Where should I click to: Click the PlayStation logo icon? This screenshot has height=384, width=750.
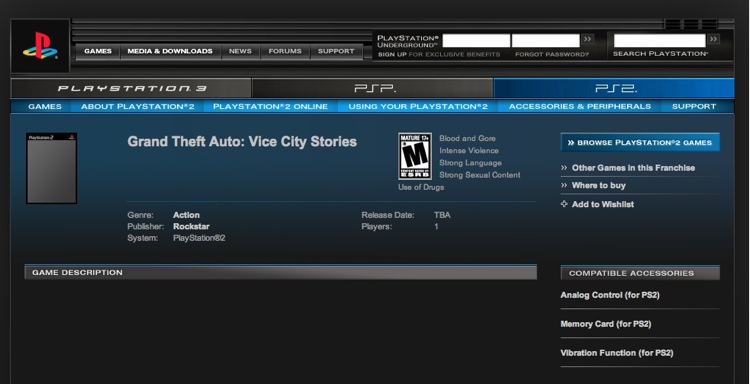[40, 46]
